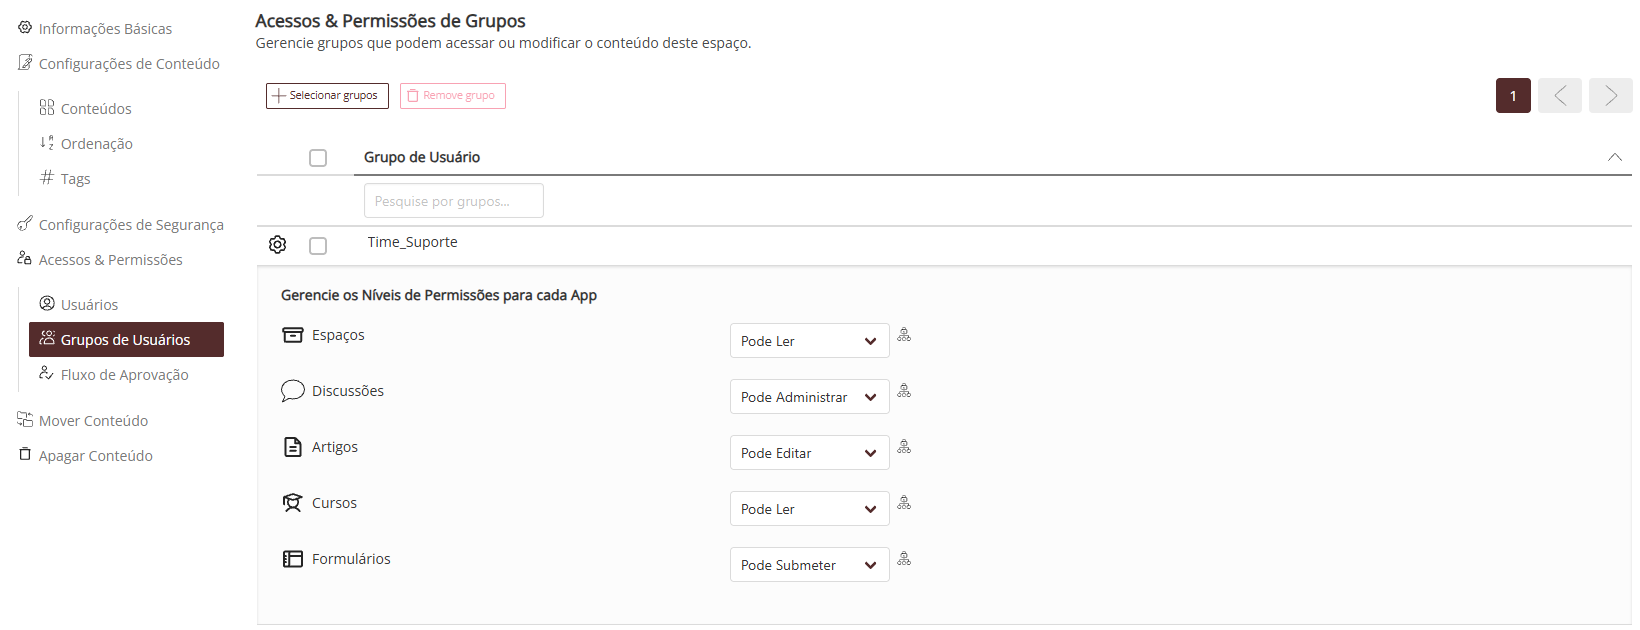Click the hierarchy icon next to Cursos dropdown
The width and height of the screenshot is (1640, 630).
pos(904,503)
